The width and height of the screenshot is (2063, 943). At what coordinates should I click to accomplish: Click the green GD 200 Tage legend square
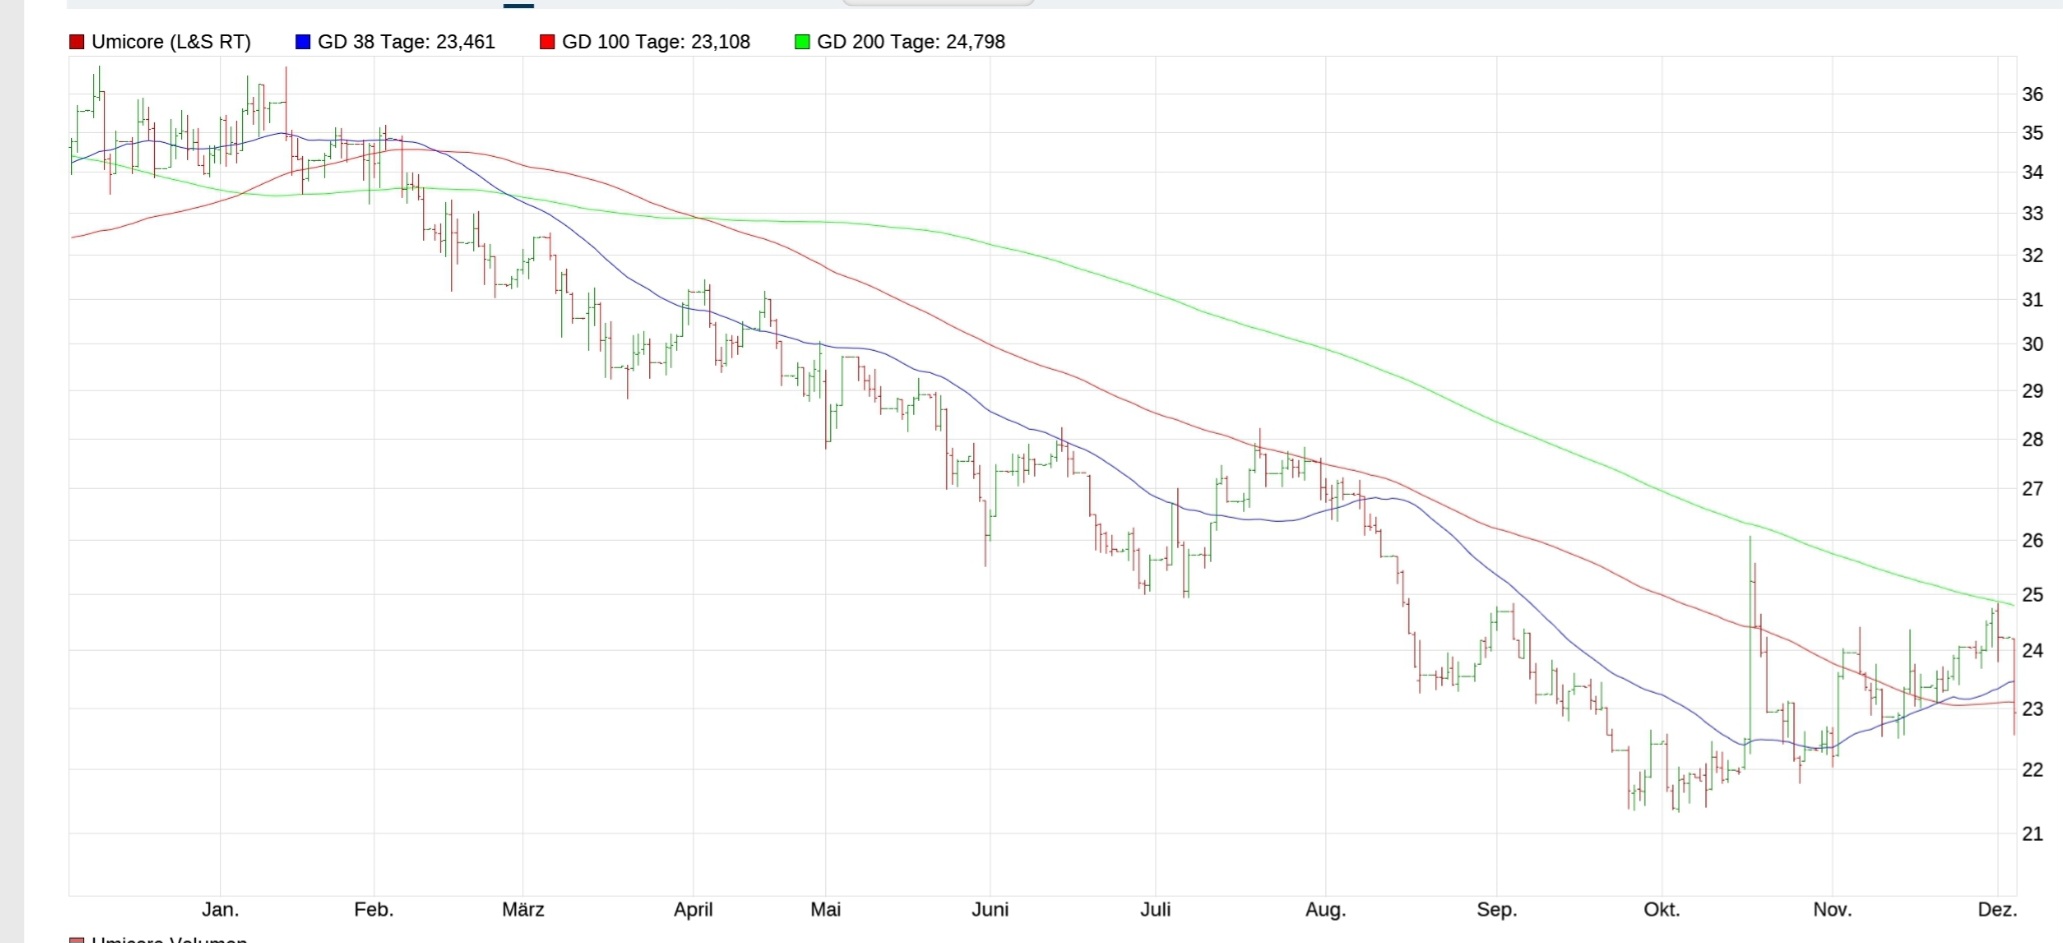(802, 42)
